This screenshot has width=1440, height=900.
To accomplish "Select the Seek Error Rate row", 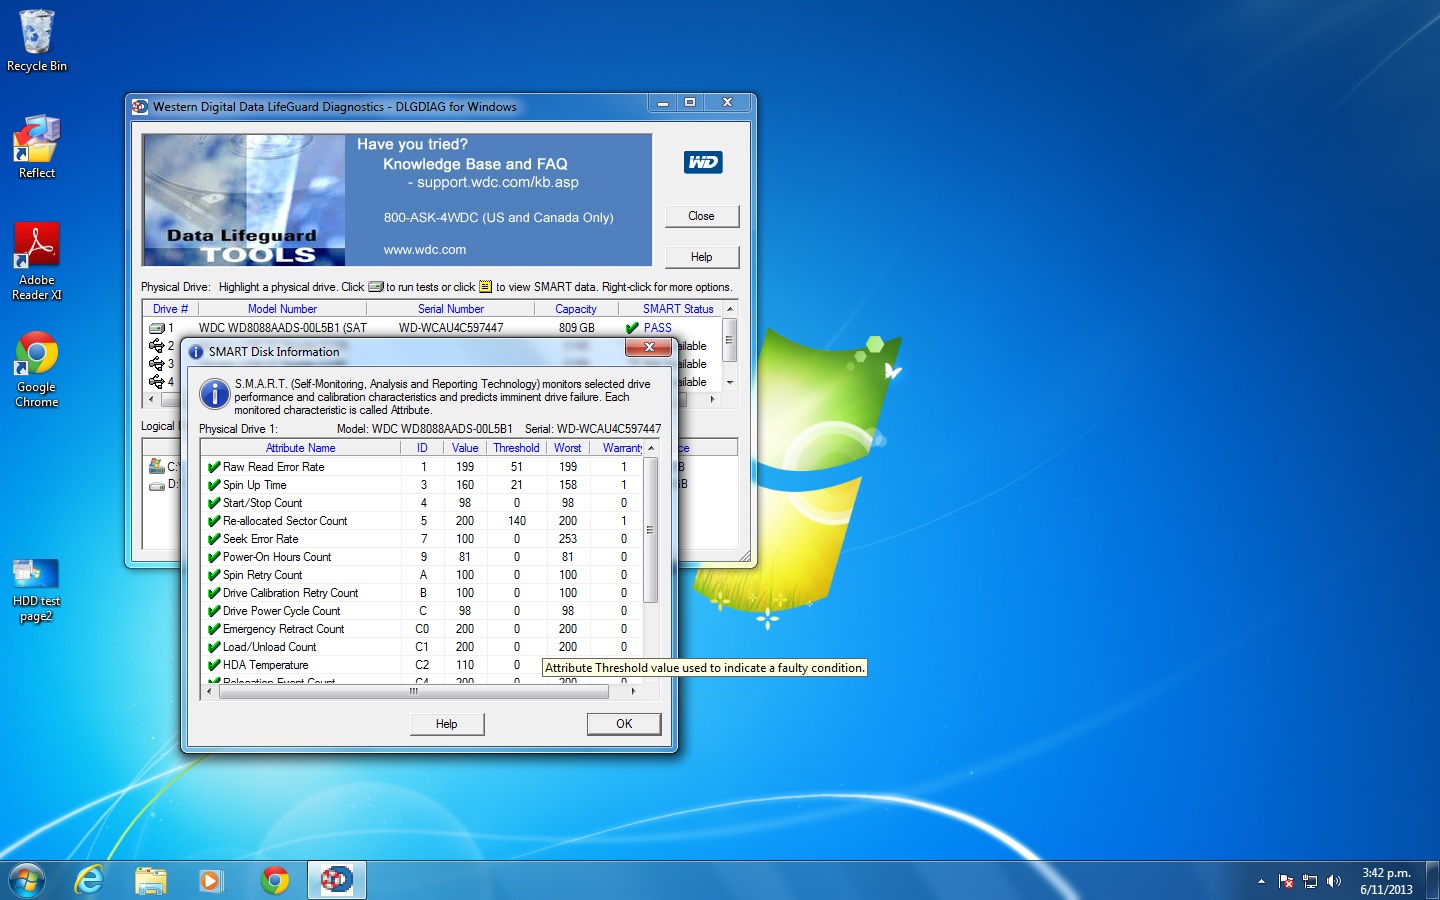I will tap(422, 539).
